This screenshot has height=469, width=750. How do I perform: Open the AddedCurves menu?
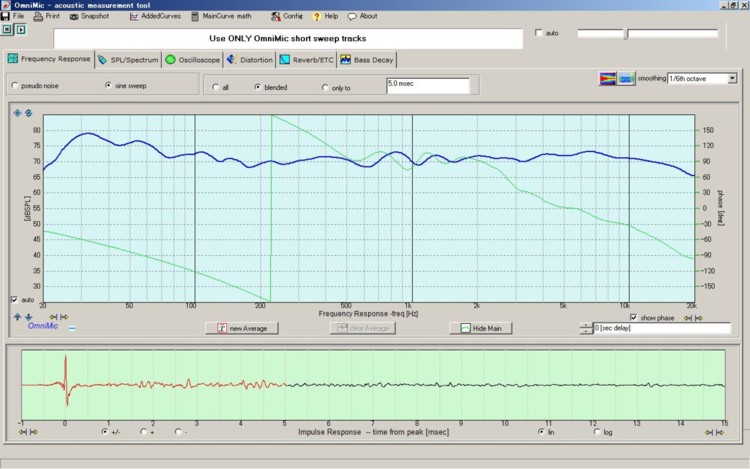[155, 16]
